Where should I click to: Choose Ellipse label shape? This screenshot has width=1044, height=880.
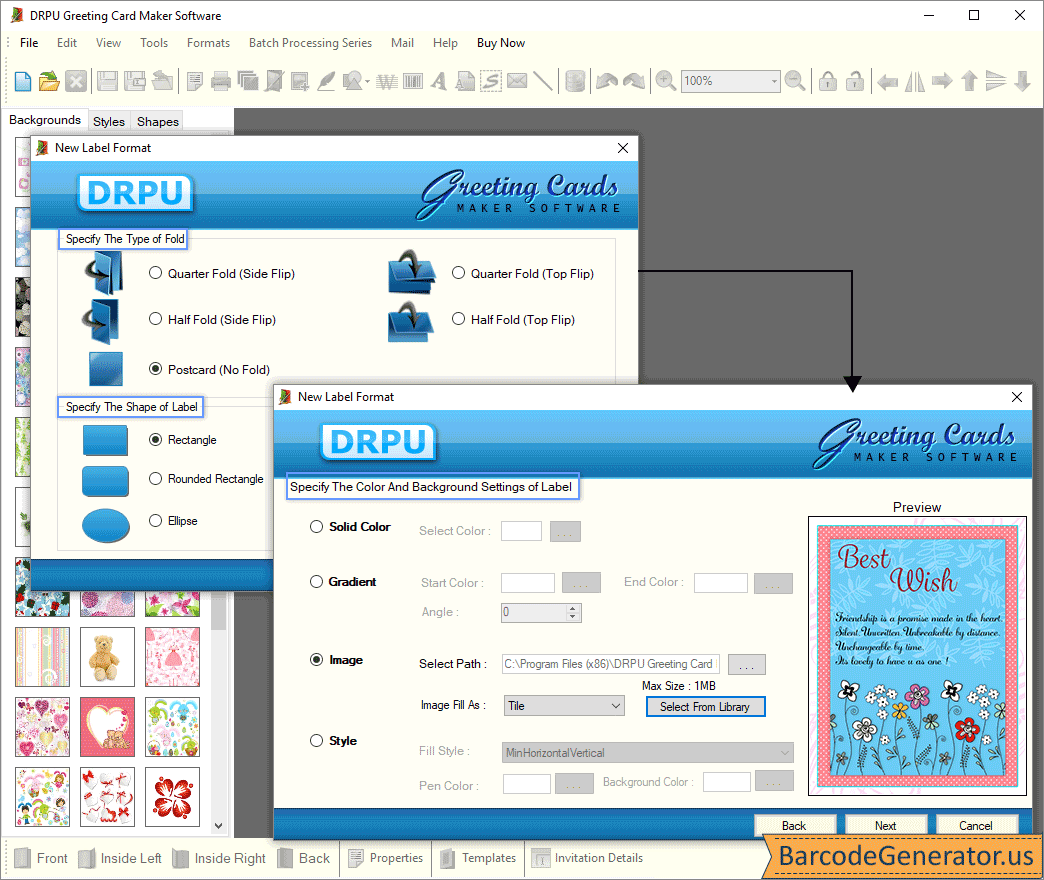155,521
